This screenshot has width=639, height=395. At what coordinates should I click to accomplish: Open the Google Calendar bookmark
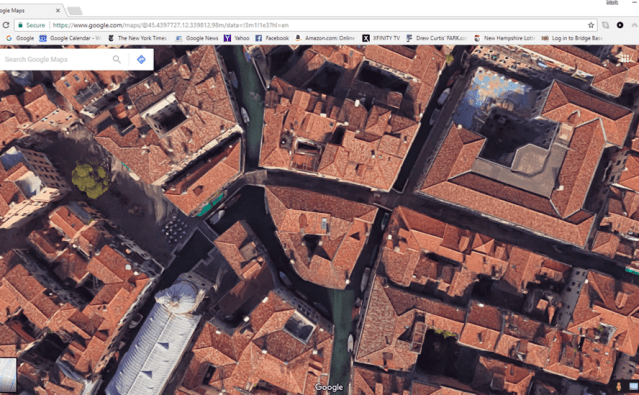coord(70,38)
